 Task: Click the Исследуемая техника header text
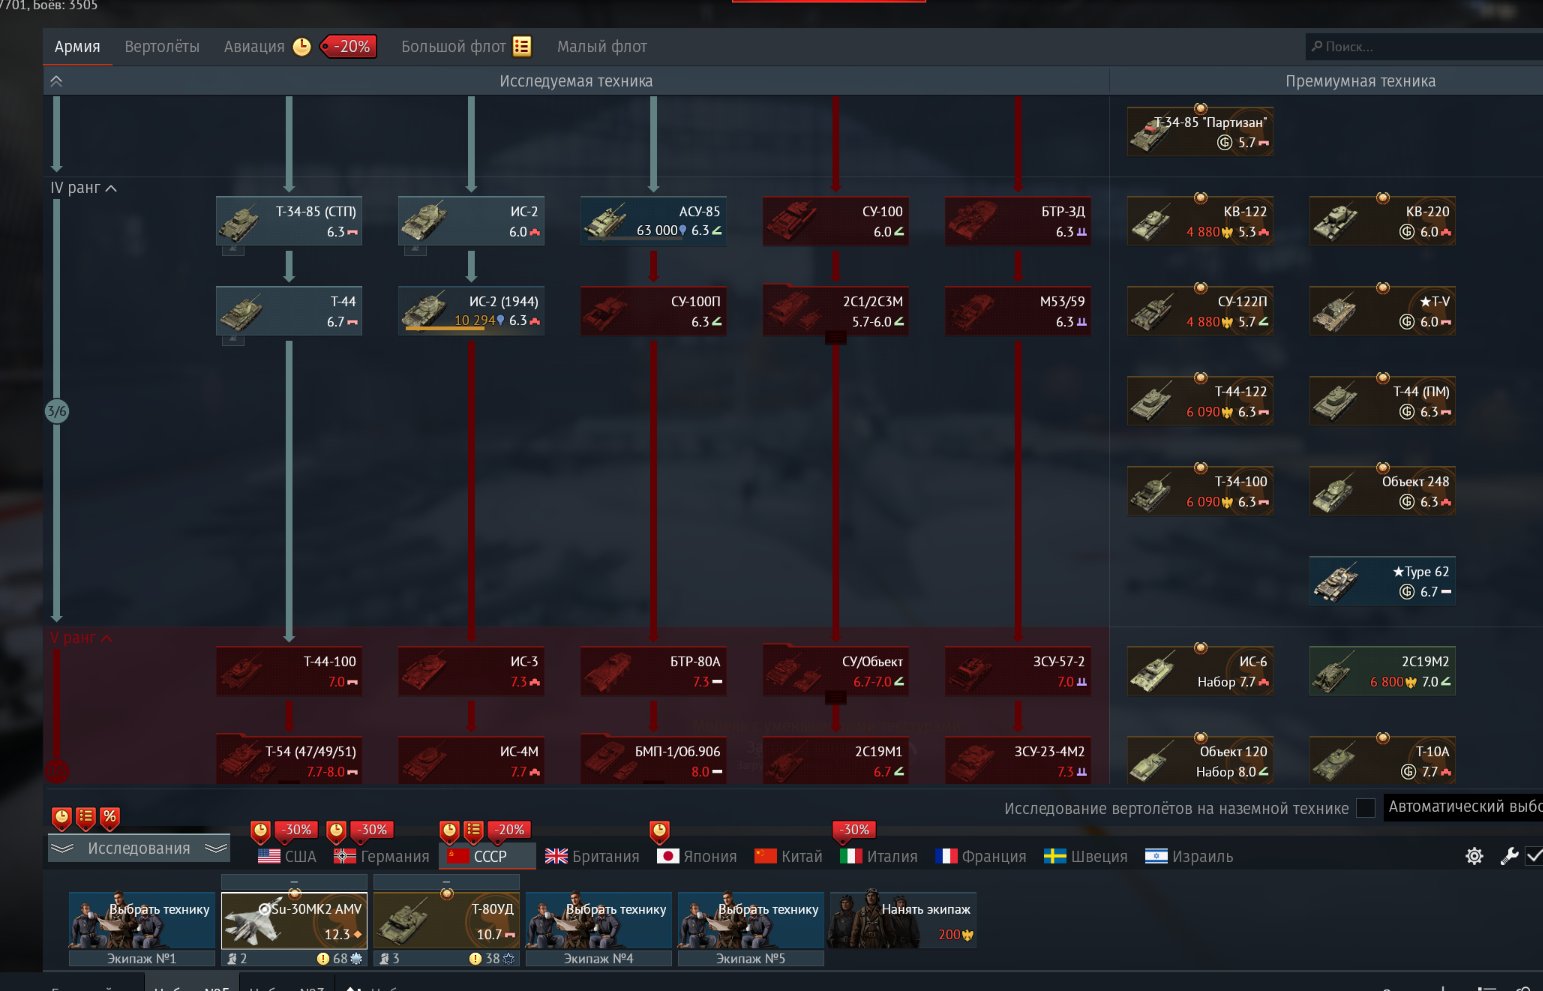click(576, 81)
